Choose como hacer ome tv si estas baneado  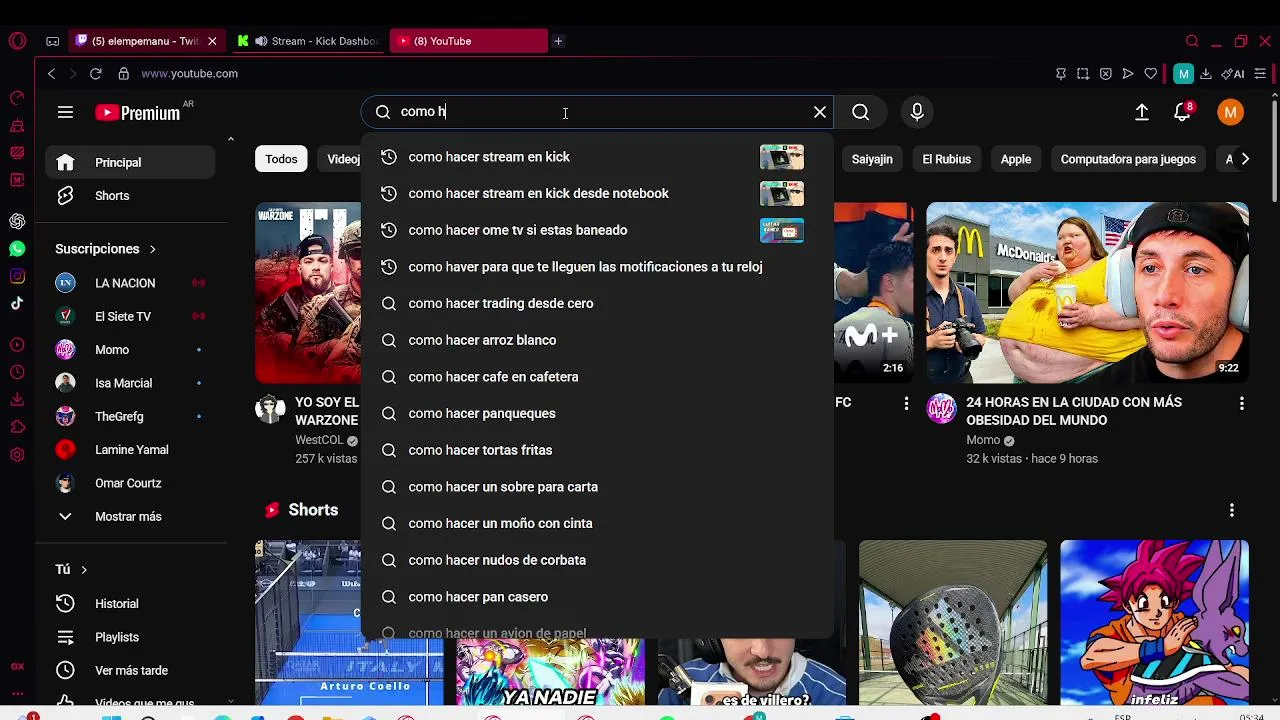pyautogui.click(x=596, y=230)
